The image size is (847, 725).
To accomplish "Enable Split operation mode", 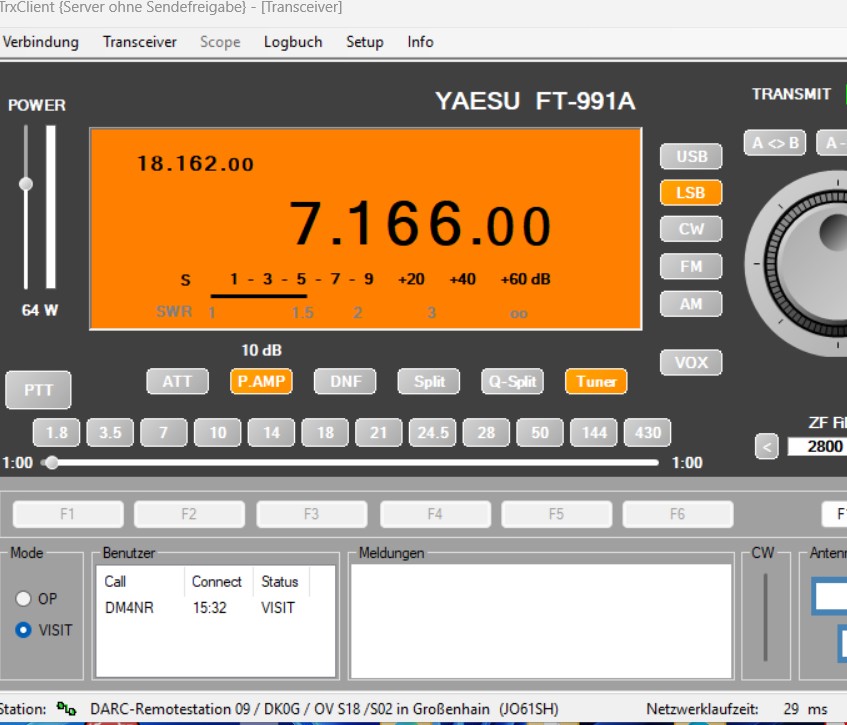I will [428, 381].
